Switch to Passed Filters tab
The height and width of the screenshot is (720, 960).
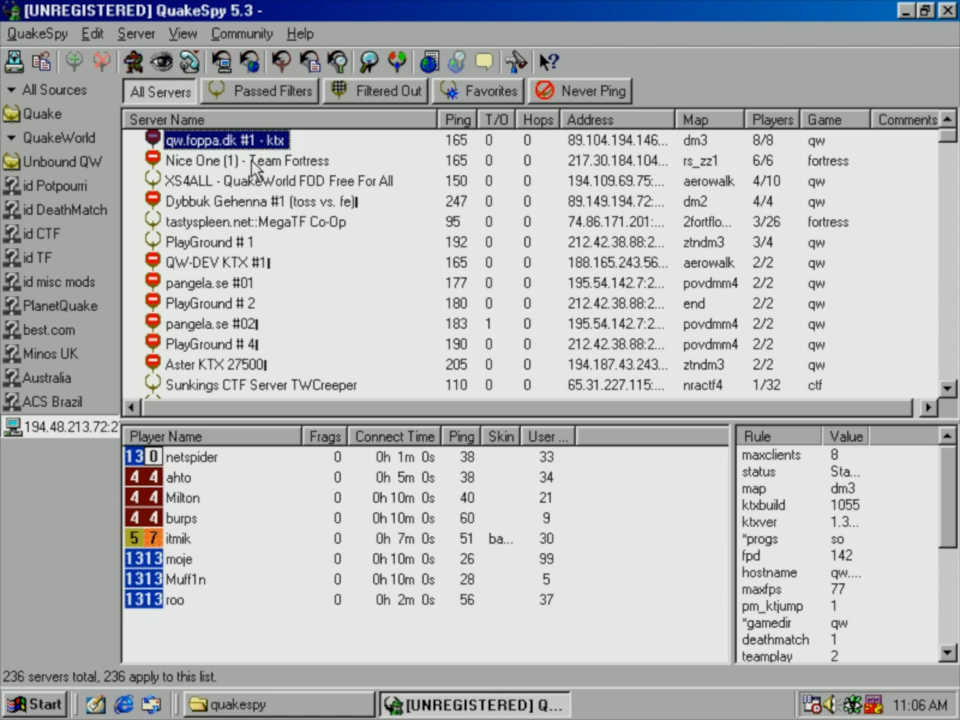[x=260, y=91]
